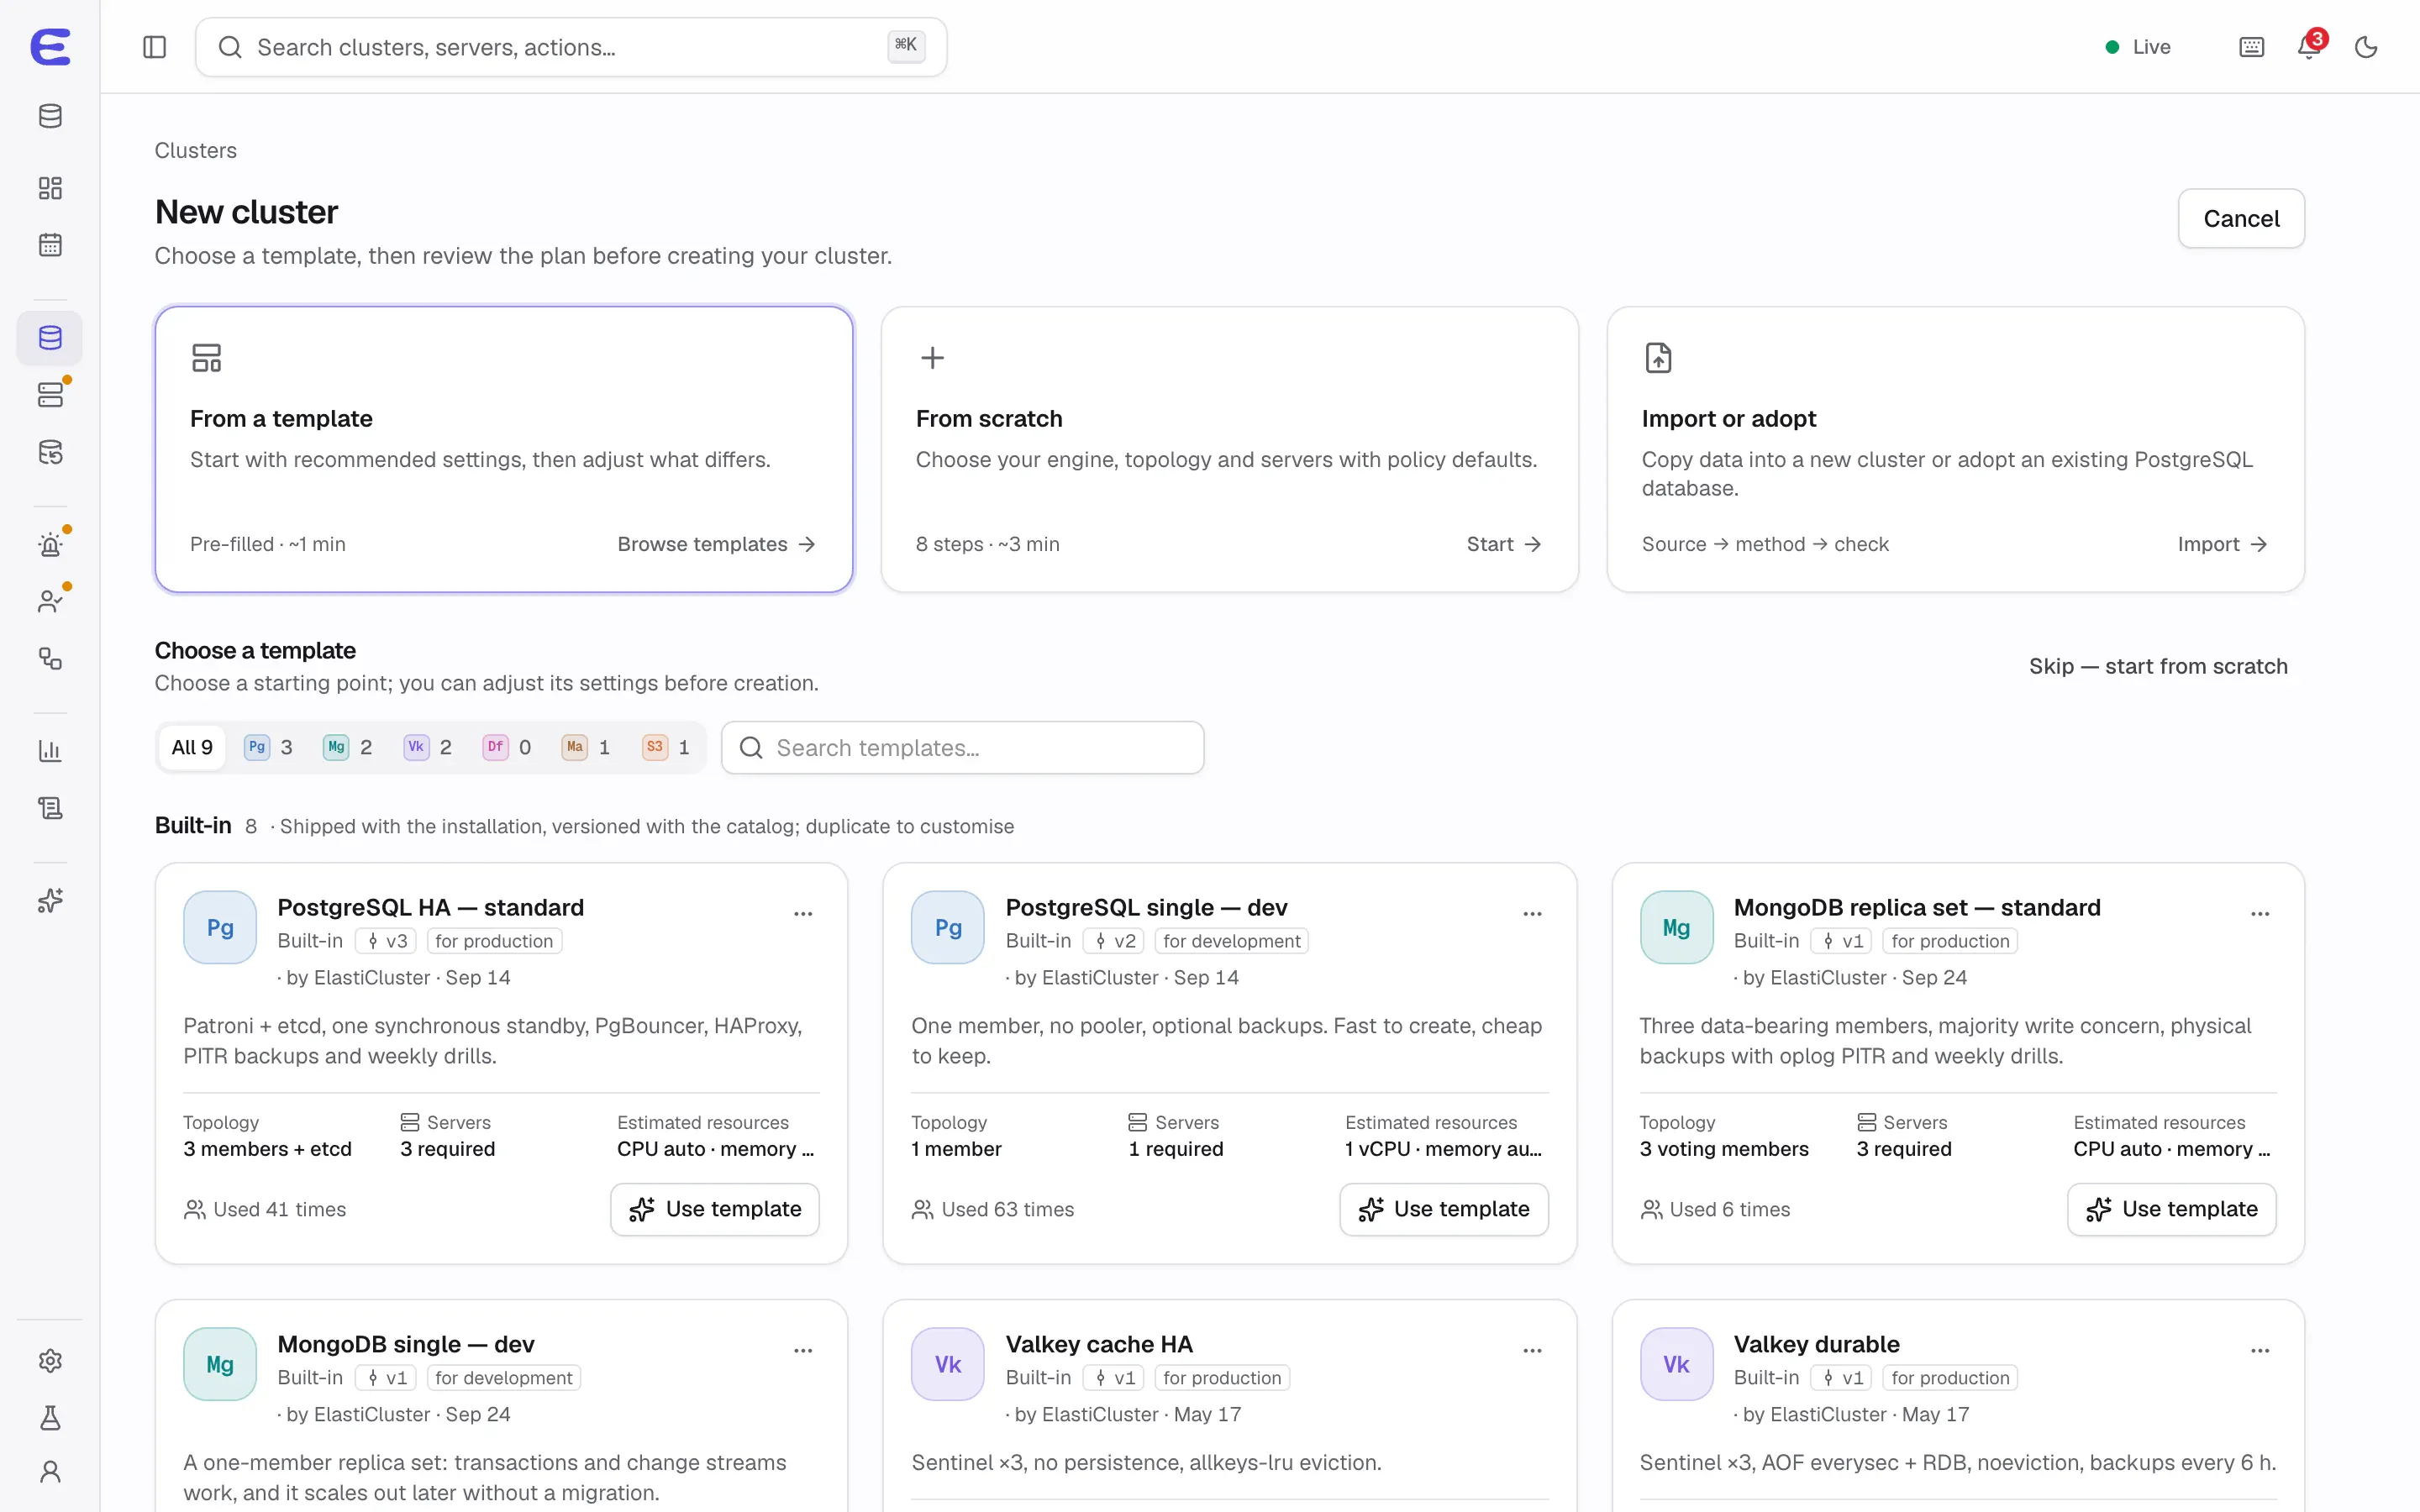The height and width of the screenshot is (1512, 2420).
Task: Open the dashboard grid icon in sidebar
Action: click(50, 188)
